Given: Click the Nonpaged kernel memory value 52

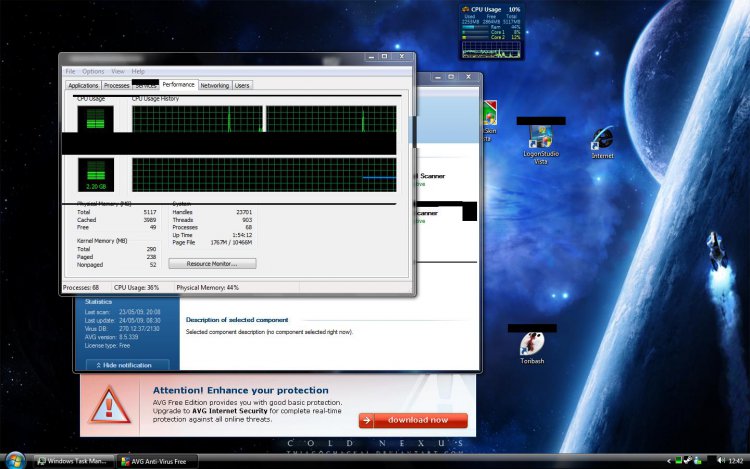Looking at the screenshot, I should point(153,264).
